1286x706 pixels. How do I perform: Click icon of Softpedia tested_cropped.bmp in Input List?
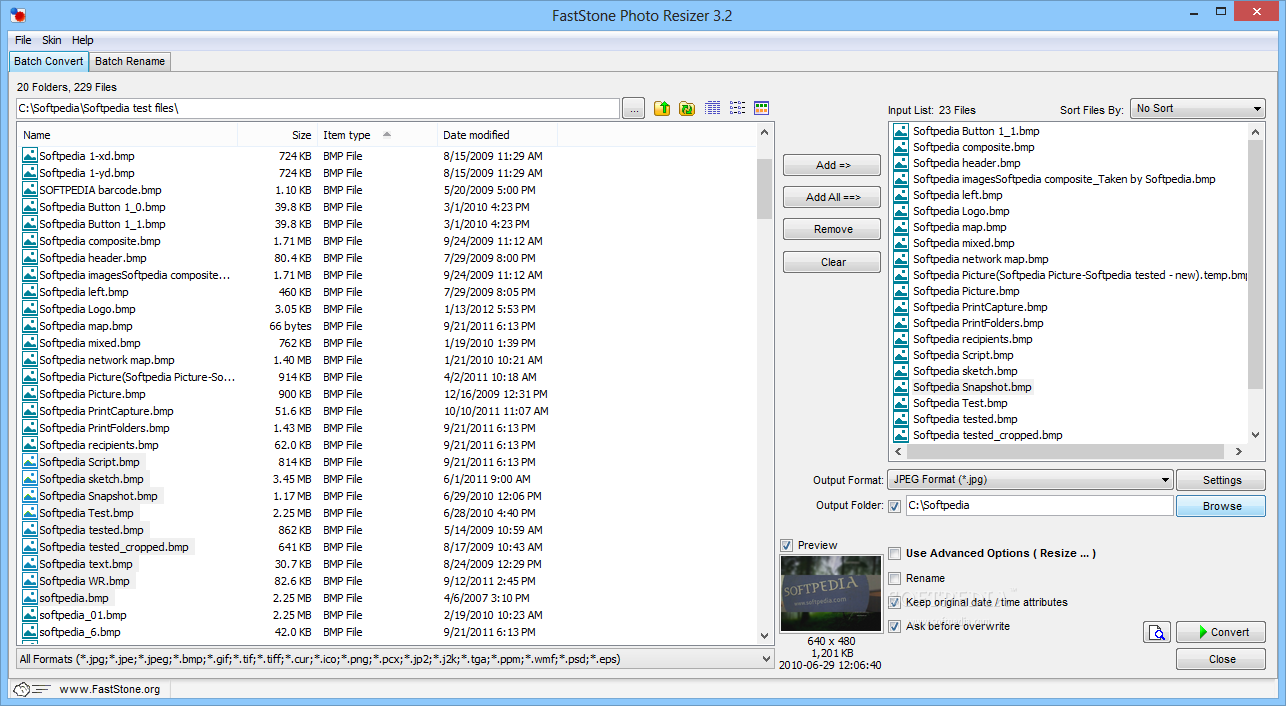[901, 435]
